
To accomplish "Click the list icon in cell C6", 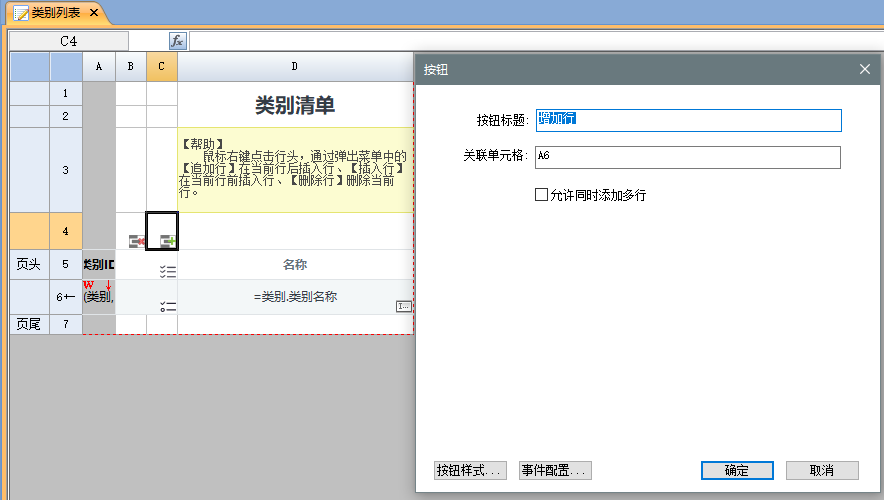I will coord(168,305).
